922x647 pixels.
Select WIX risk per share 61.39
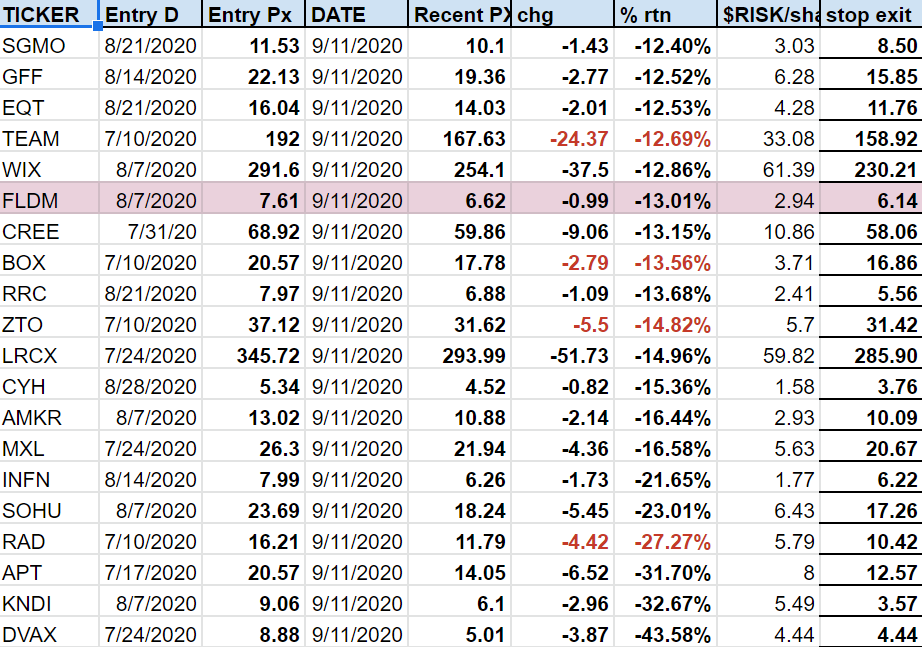[x=789, y=170]
